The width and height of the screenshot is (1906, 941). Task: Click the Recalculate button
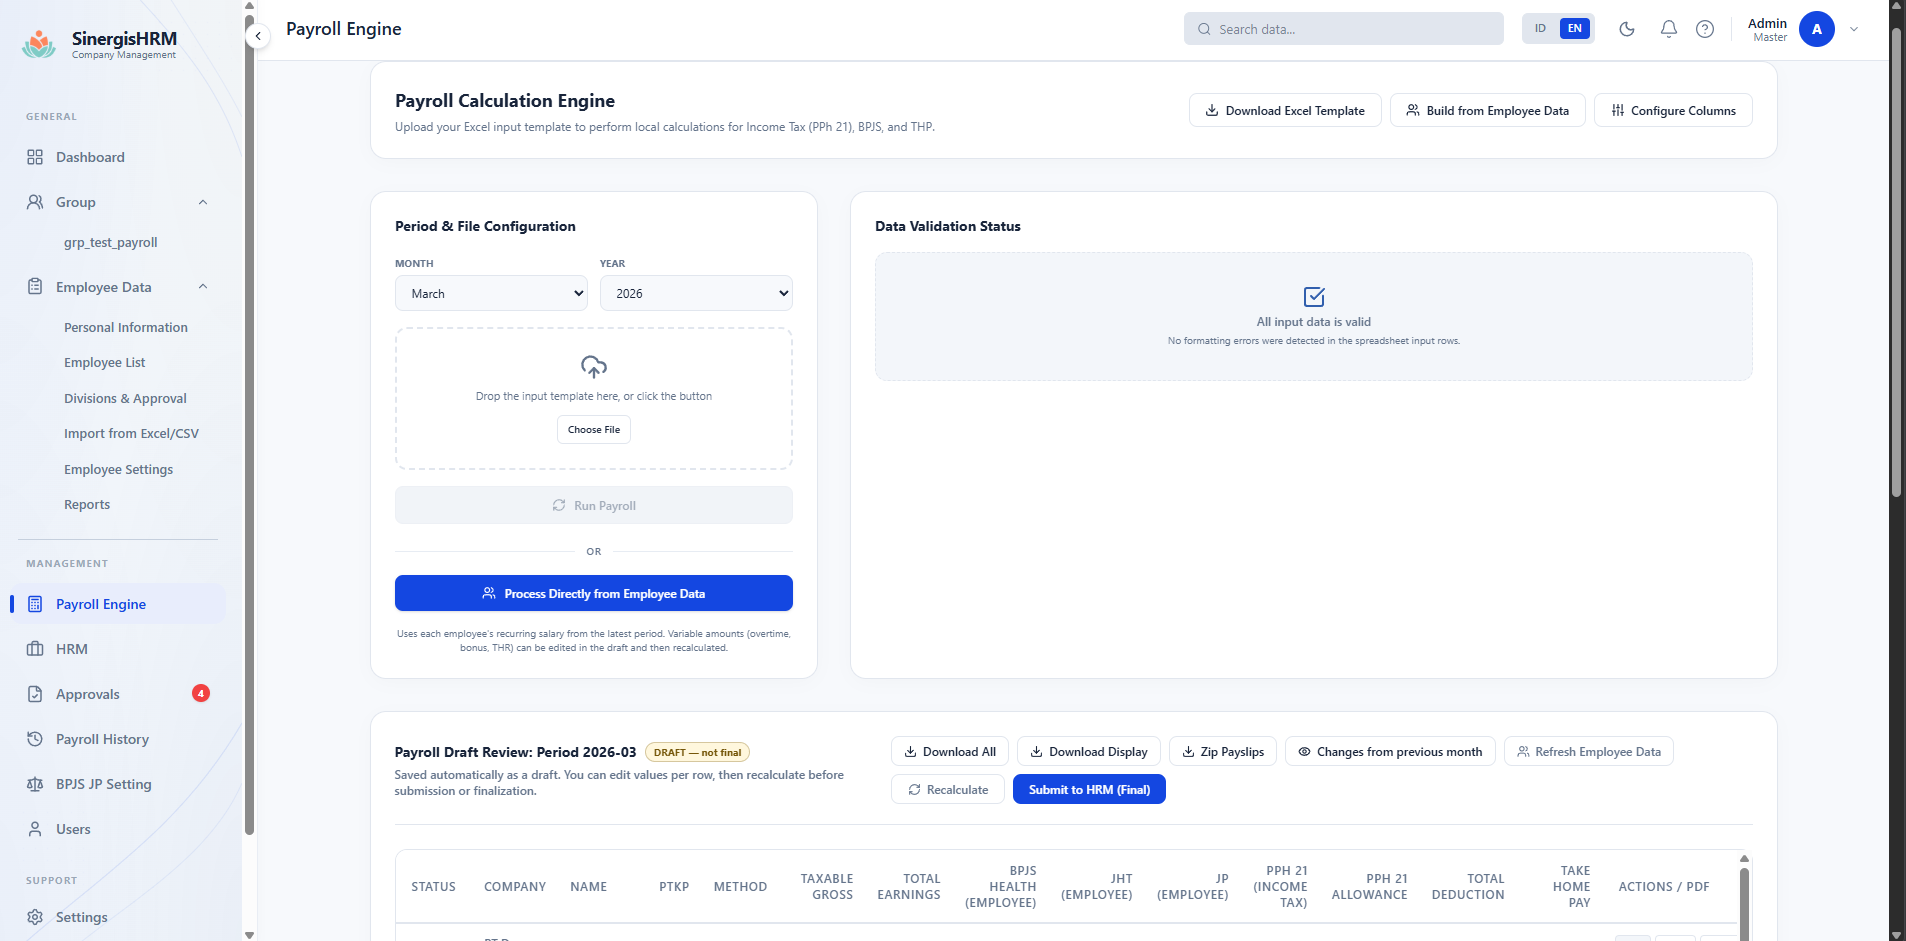coord(948,789)
